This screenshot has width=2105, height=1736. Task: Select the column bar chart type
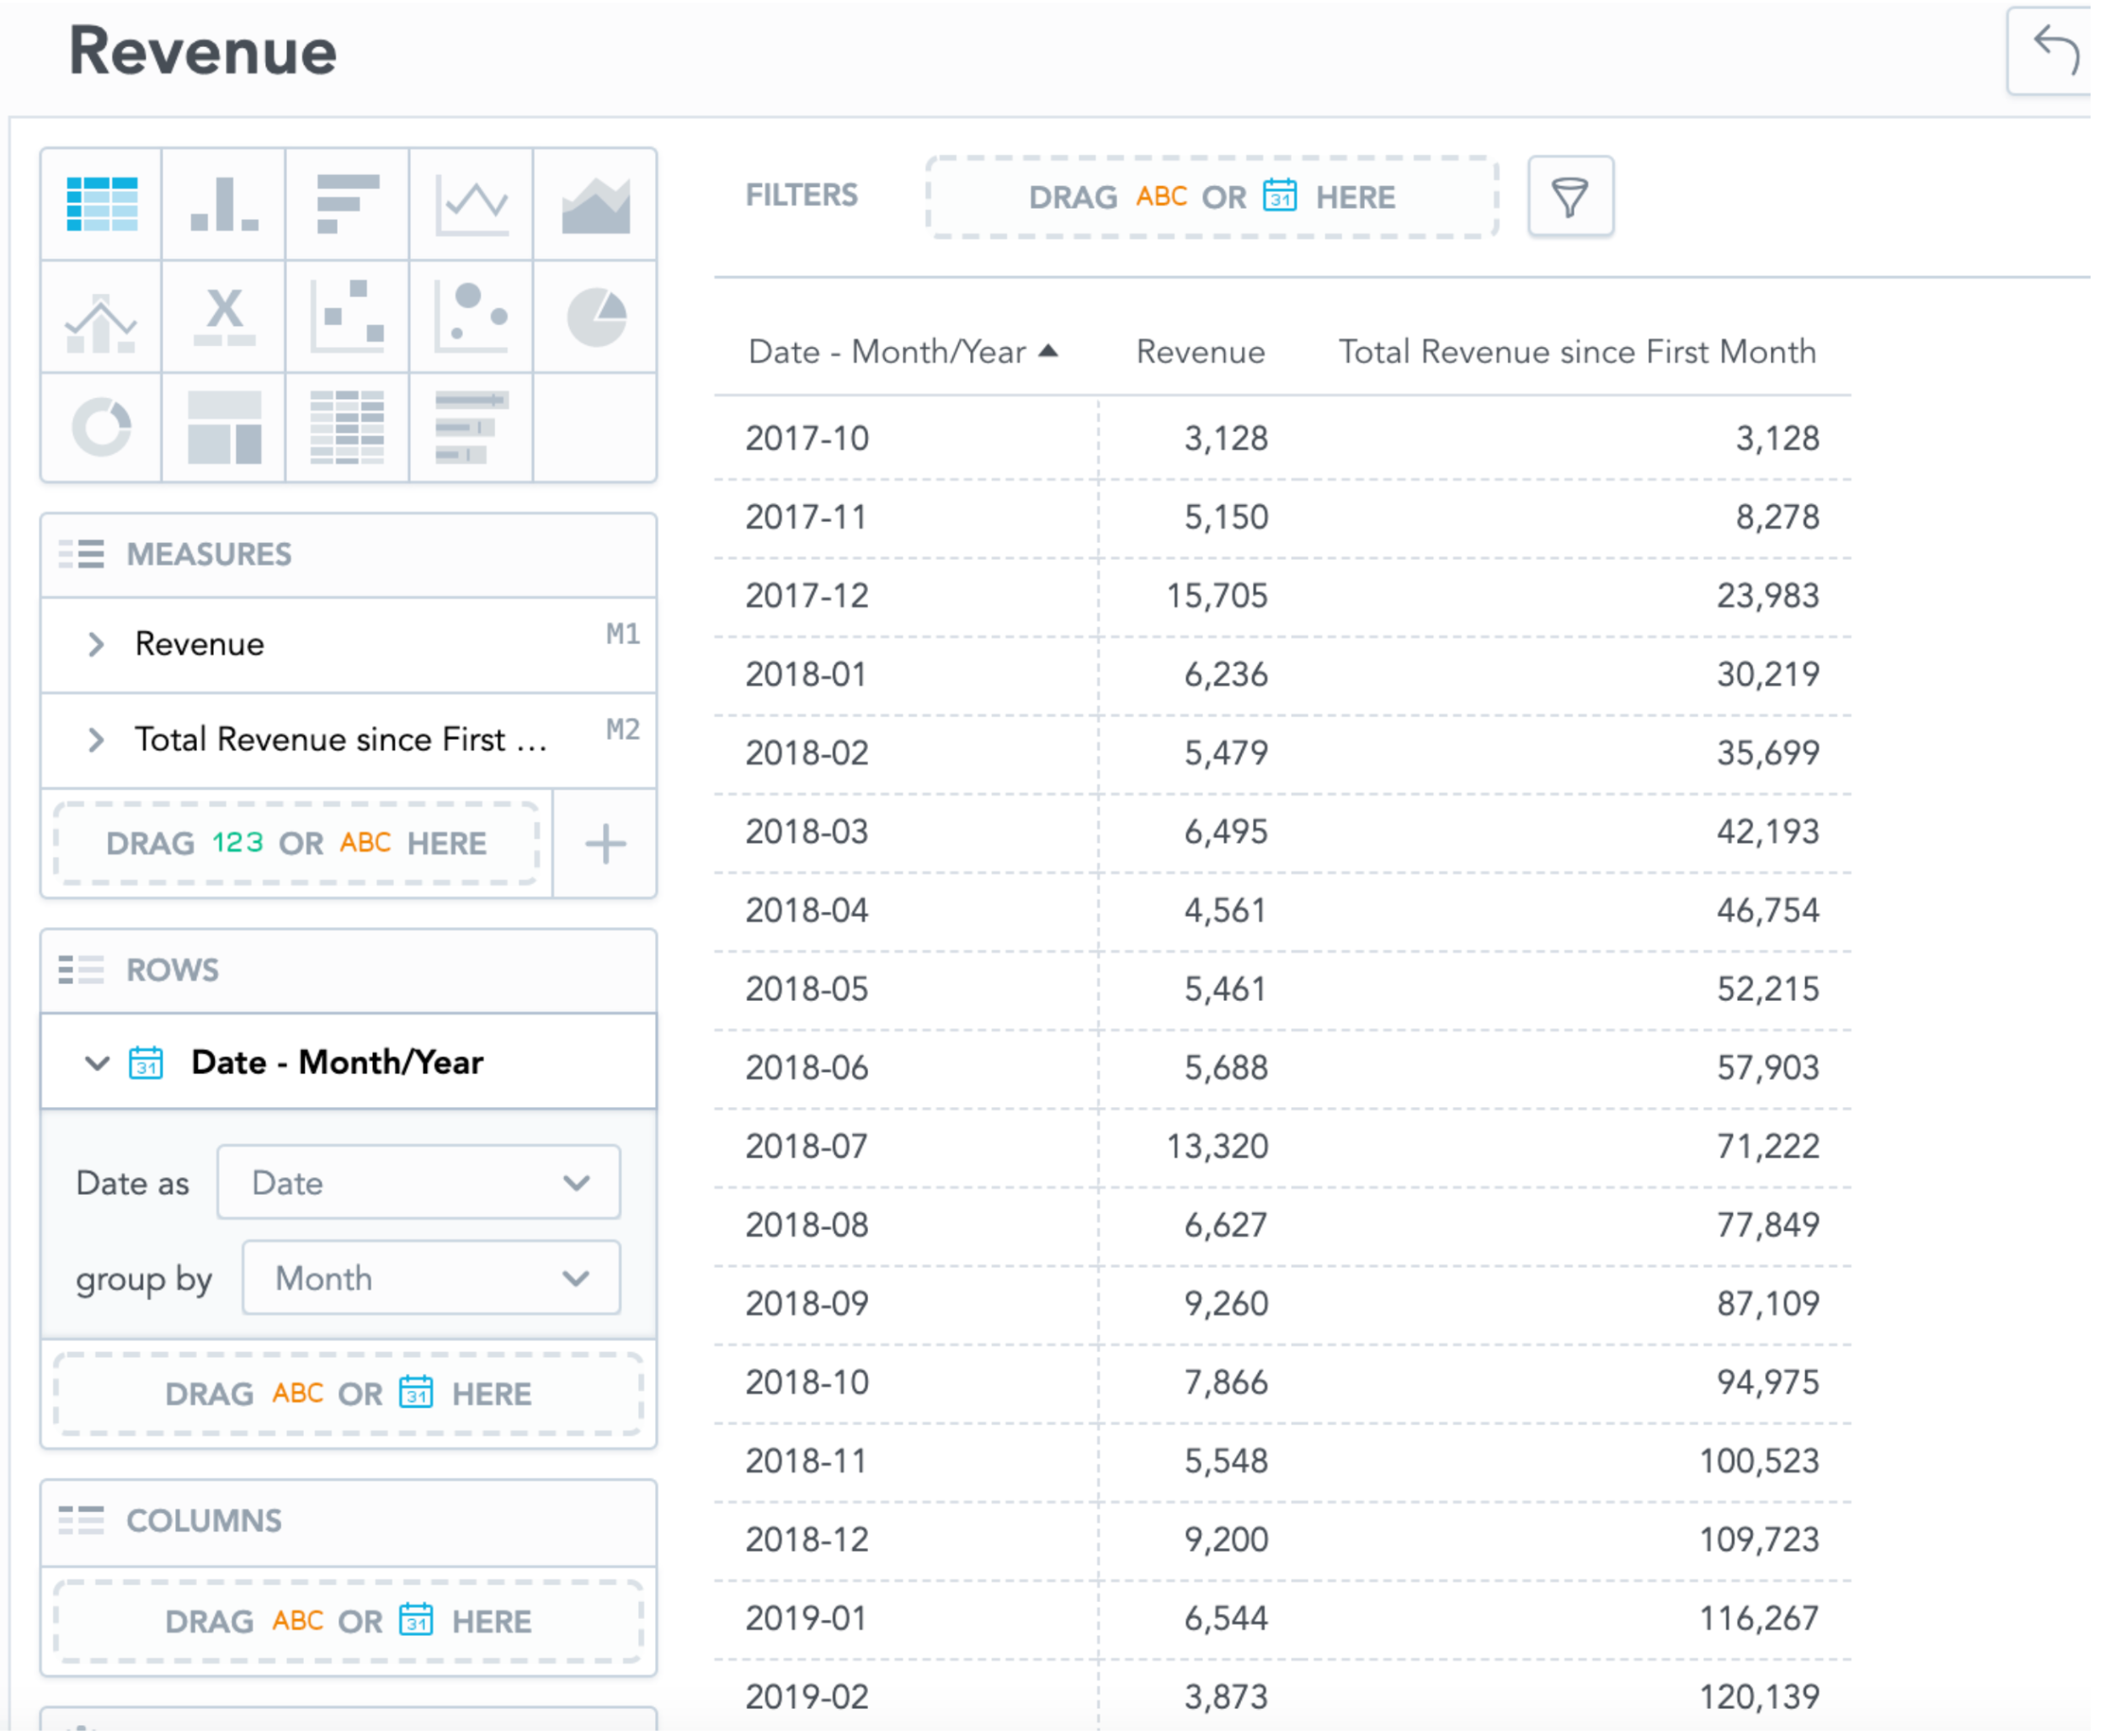point(222,205)
